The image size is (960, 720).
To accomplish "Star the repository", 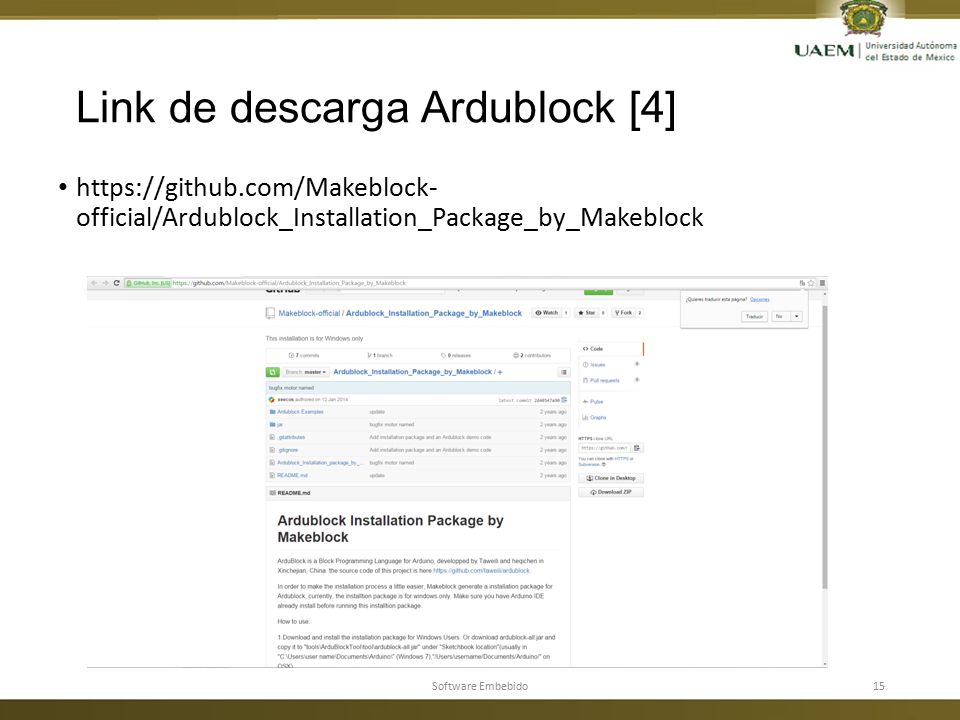I will 587,313.
